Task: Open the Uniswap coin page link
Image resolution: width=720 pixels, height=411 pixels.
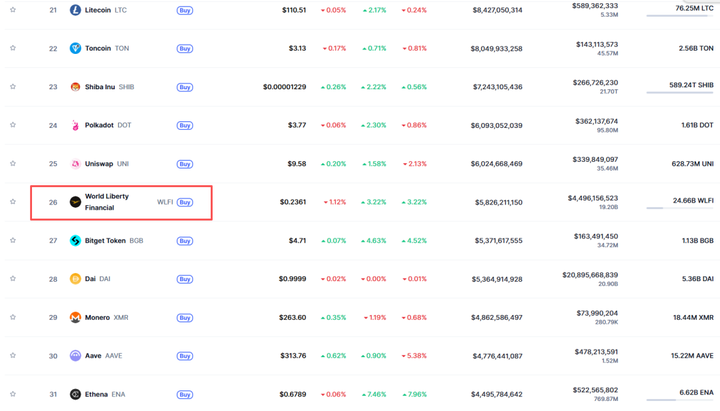Action: 99,163
